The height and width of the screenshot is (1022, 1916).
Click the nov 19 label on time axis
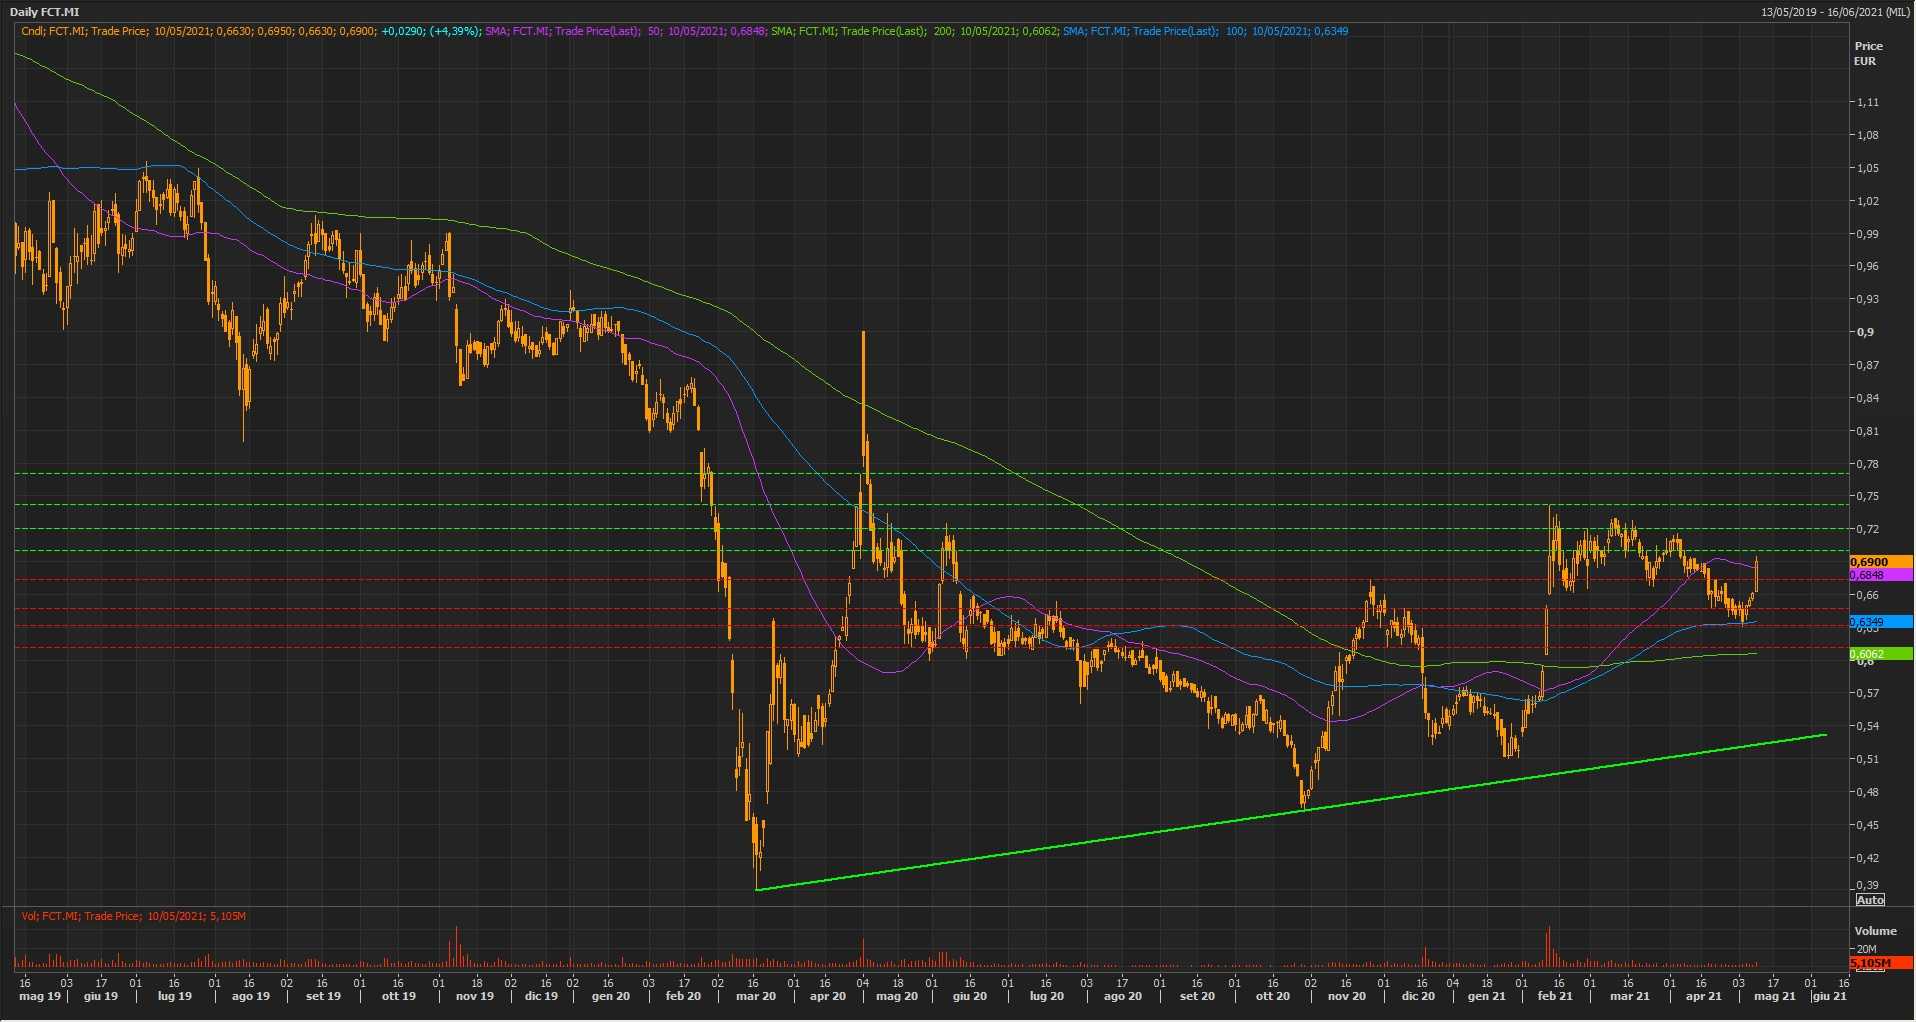point(474,996)
